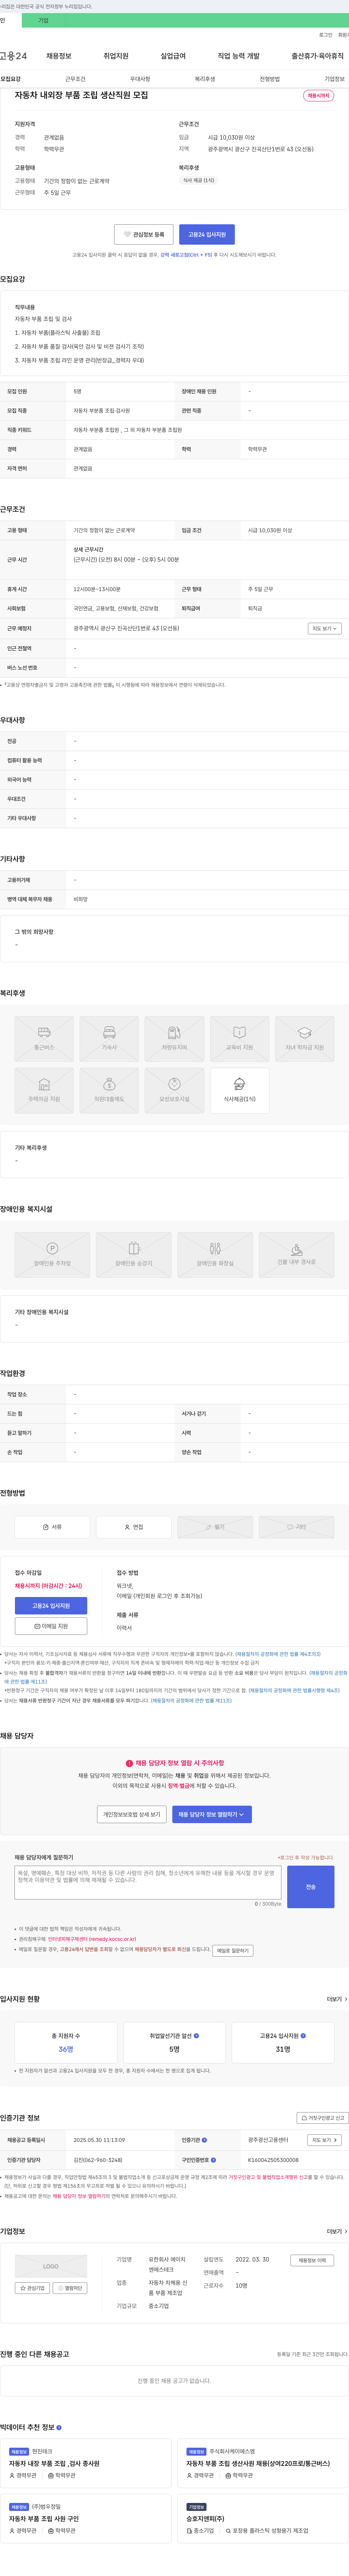Image resolution: width=349 pixels, height=2576 pixels.
Task: Click the 열람차단 button
Action: pos(70,2288)
